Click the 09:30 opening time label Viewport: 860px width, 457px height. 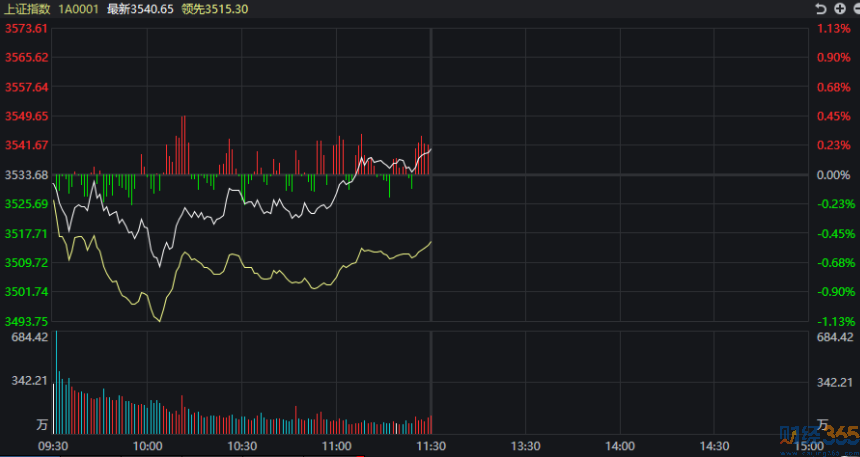click(52, 446)
